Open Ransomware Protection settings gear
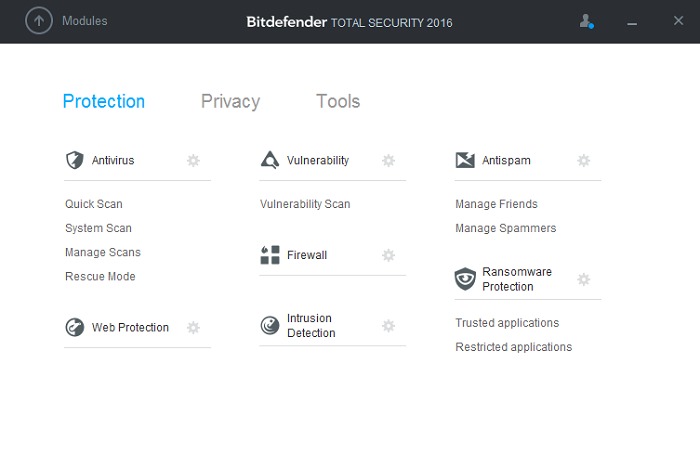Screen dimensions: 700x467 (x=583, y=279)
